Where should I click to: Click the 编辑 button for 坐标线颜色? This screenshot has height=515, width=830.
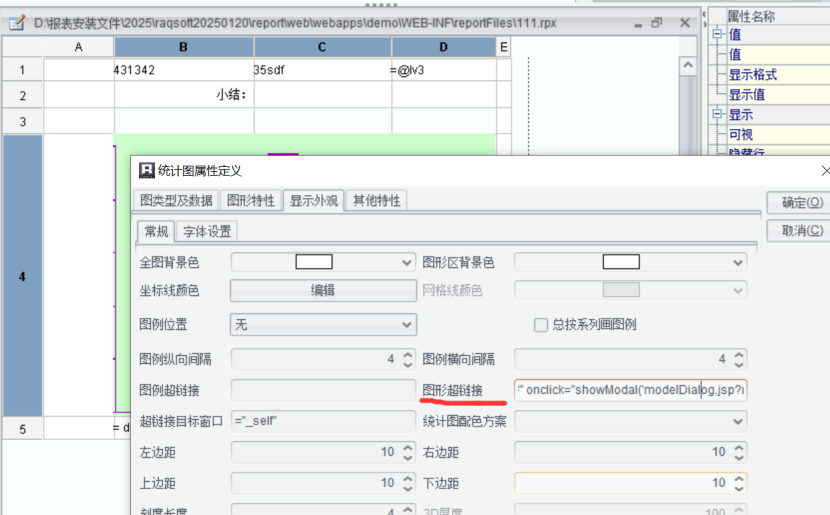pyautogui.click(x=323, y=290)
